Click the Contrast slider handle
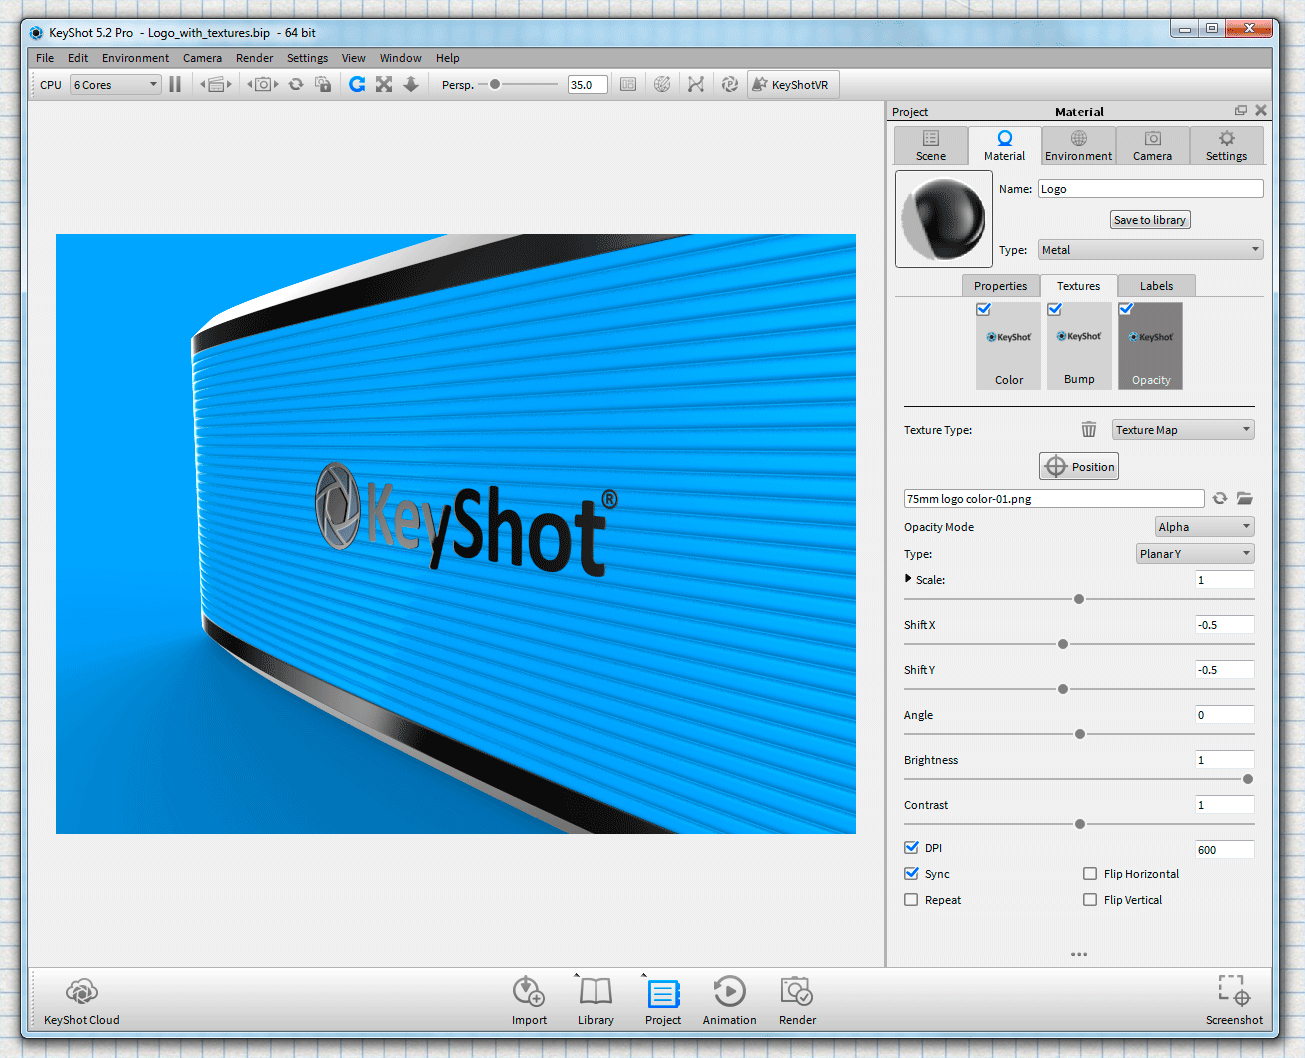 click(1080, 824)
